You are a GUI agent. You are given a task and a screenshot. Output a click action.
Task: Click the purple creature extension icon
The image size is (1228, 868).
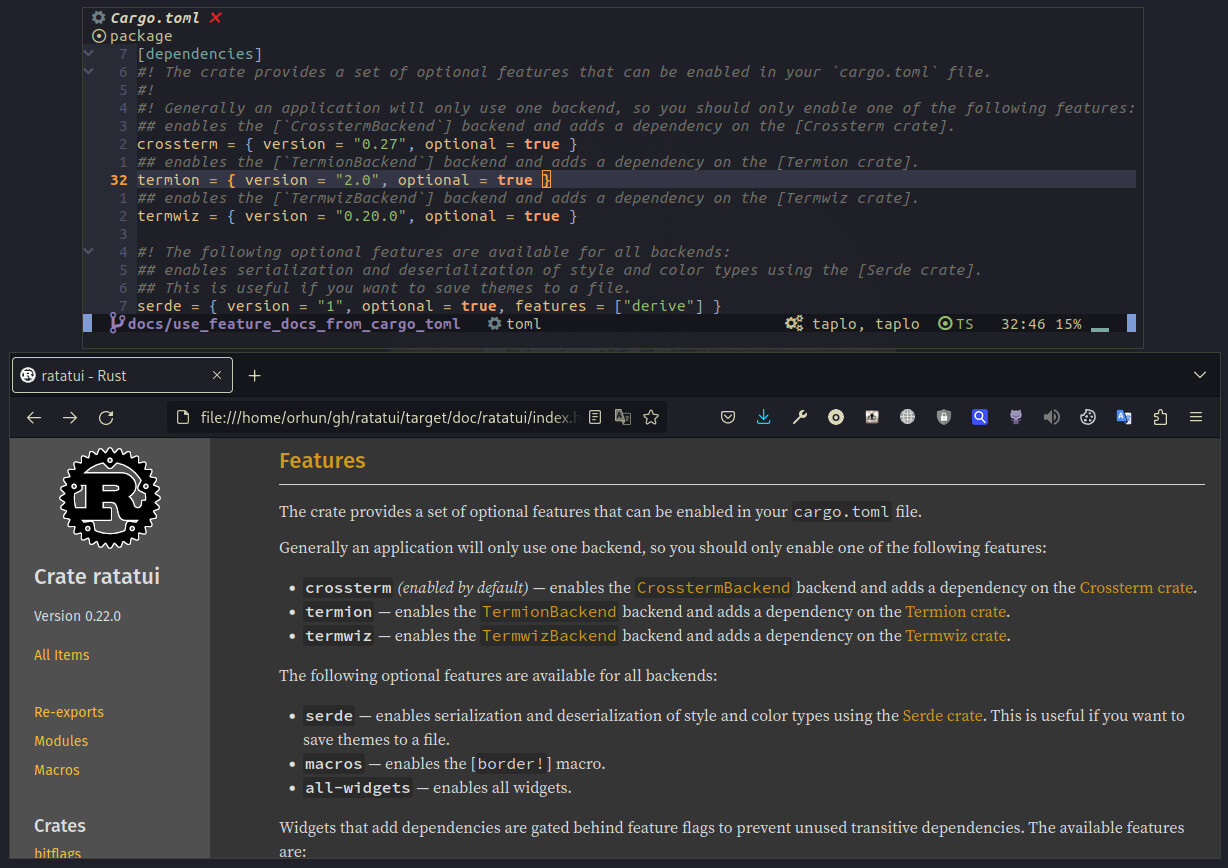[x=1016, y=417]
